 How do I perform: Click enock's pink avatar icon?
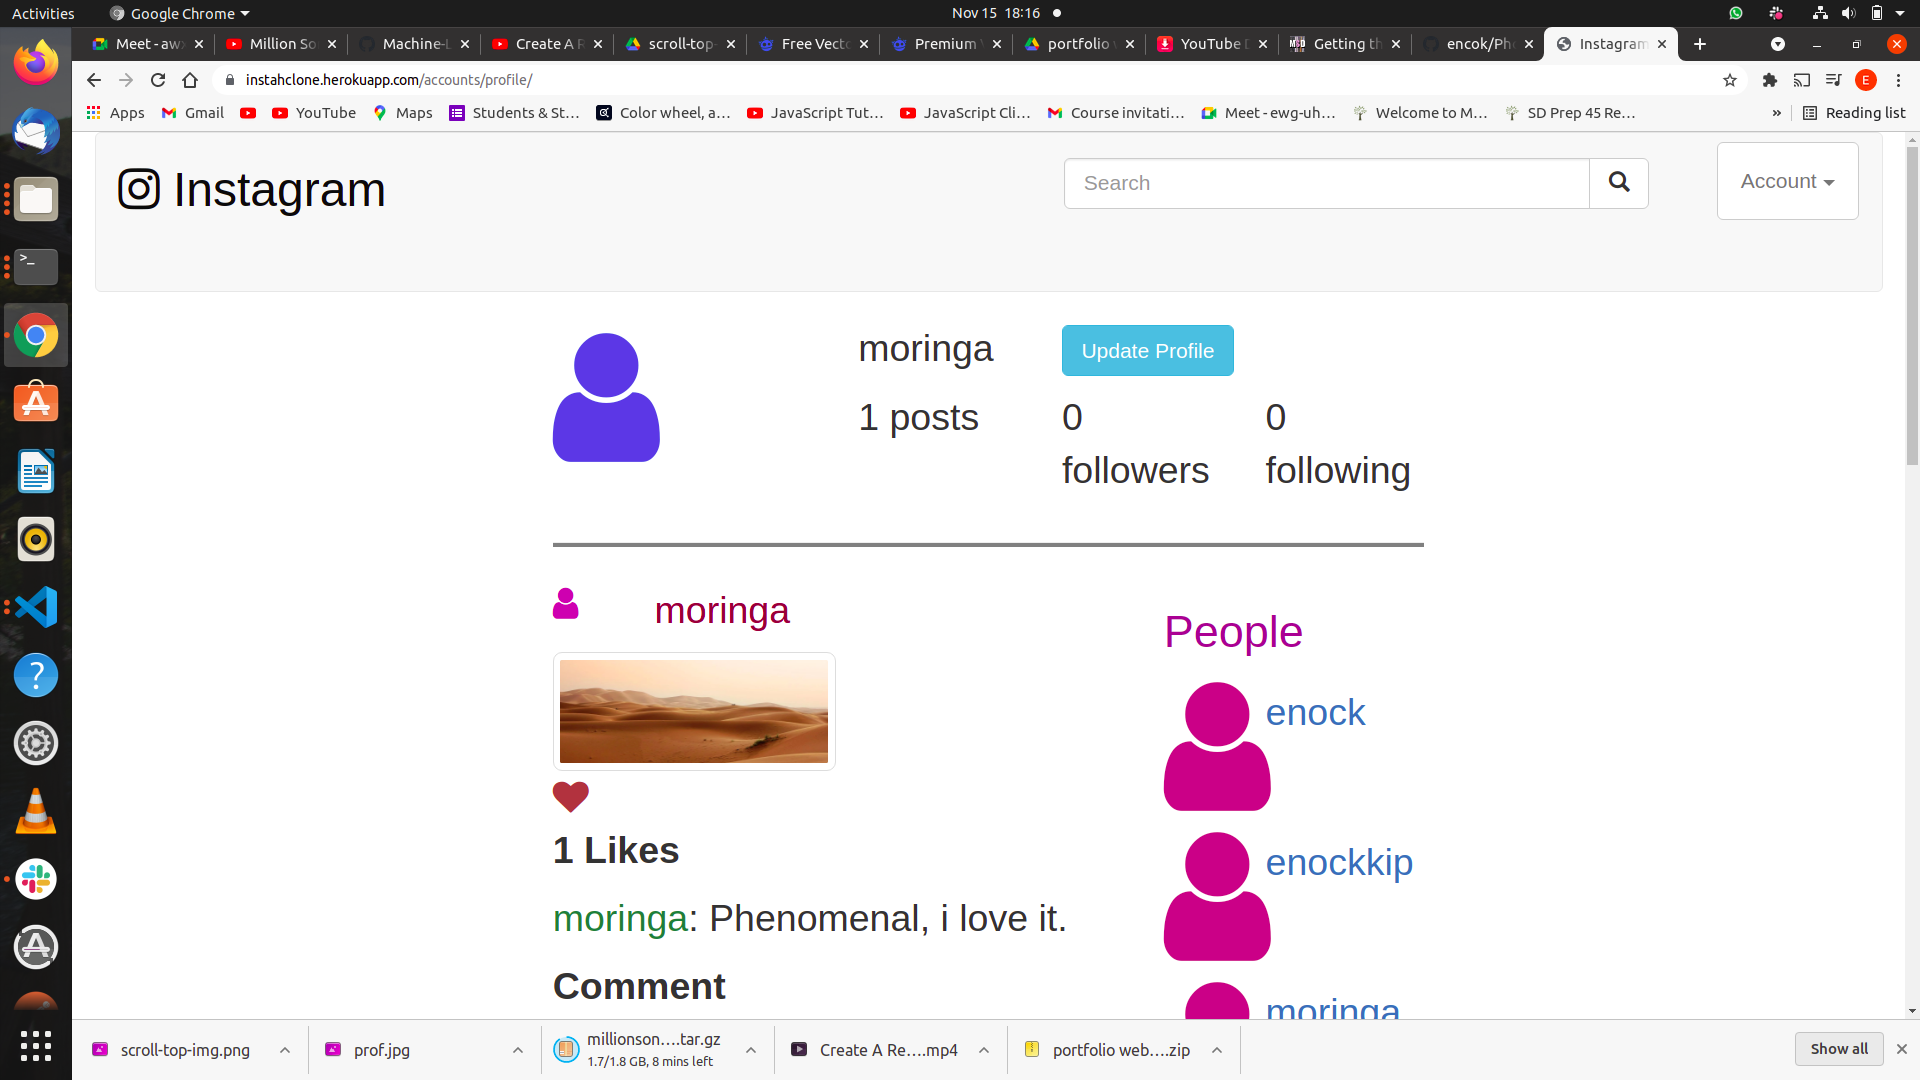tap(1216, 746)
